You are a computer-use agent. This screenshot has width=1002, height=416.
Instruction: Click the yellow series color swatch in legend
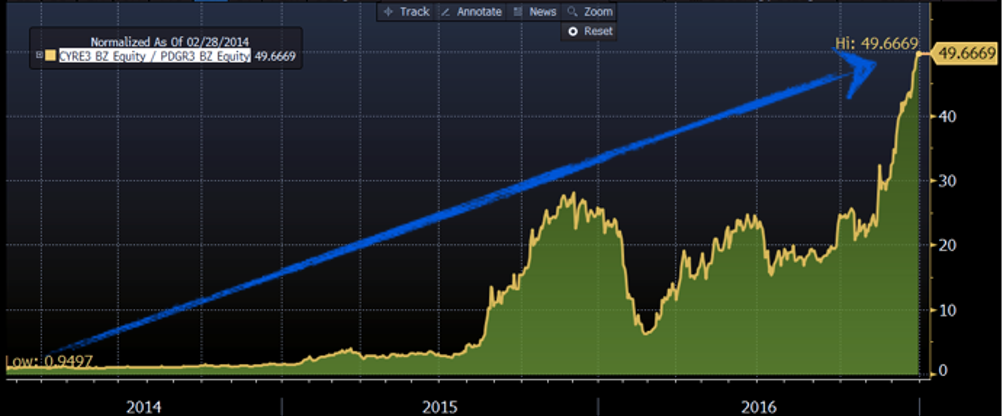click(x=49, y=56)
